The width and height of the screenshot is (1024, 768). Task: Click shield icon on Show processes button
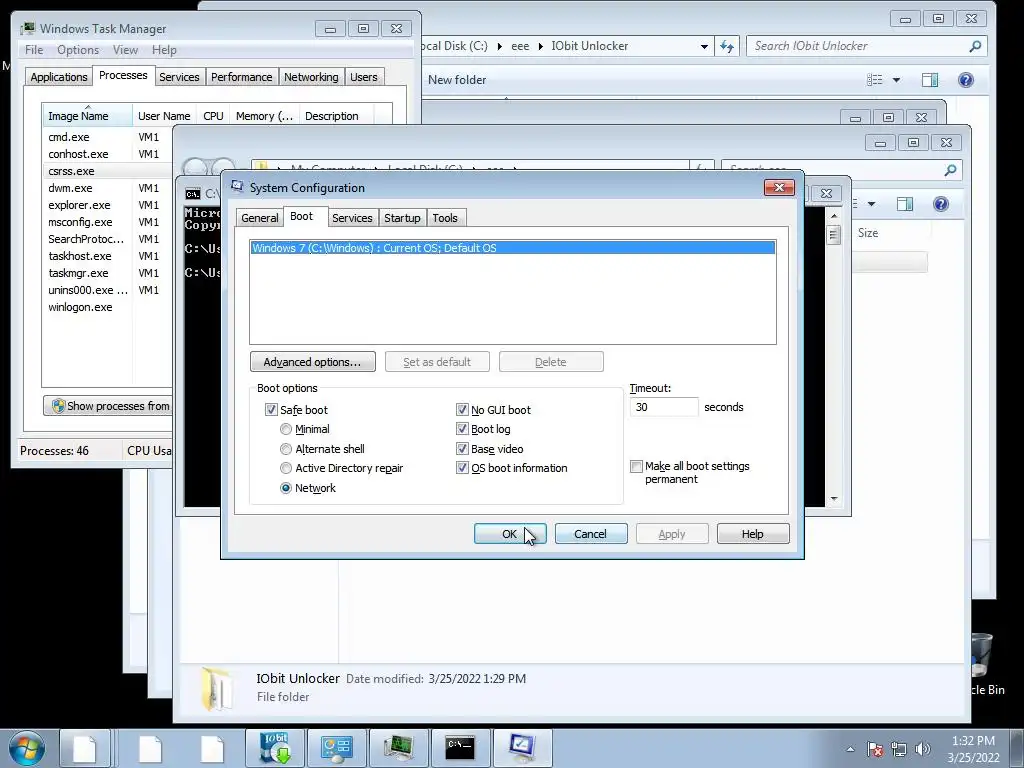coord(58,406)
